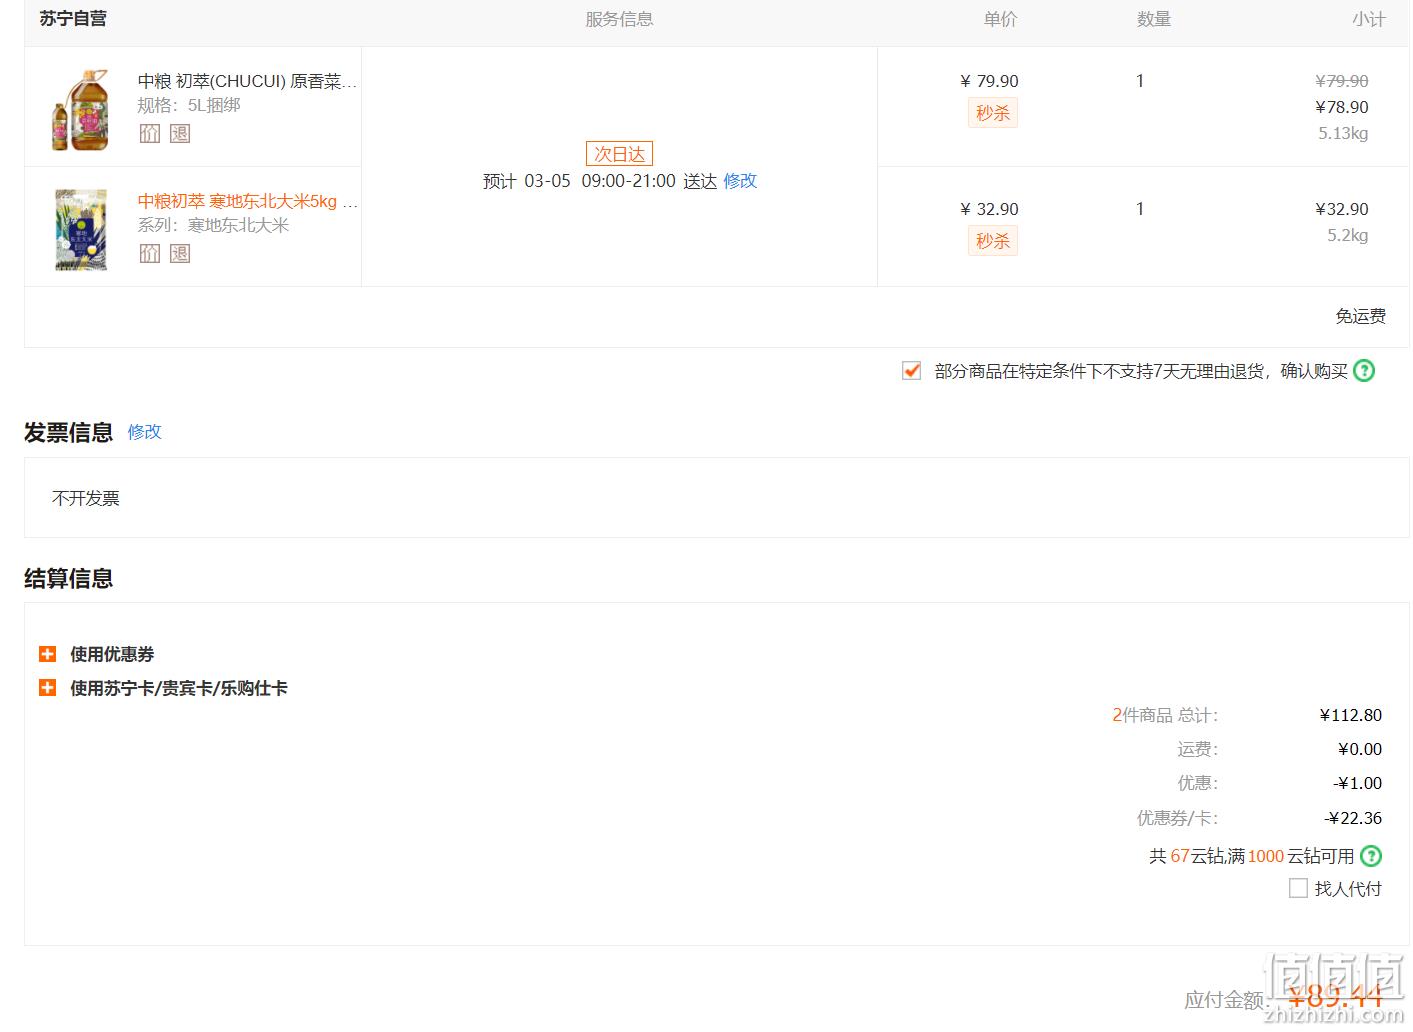Viewport: 1413px width, 1032px height.
Task: Click the -¥22.36 coupon discount value
Action: pyautogui.click(x=1353, y=818)
